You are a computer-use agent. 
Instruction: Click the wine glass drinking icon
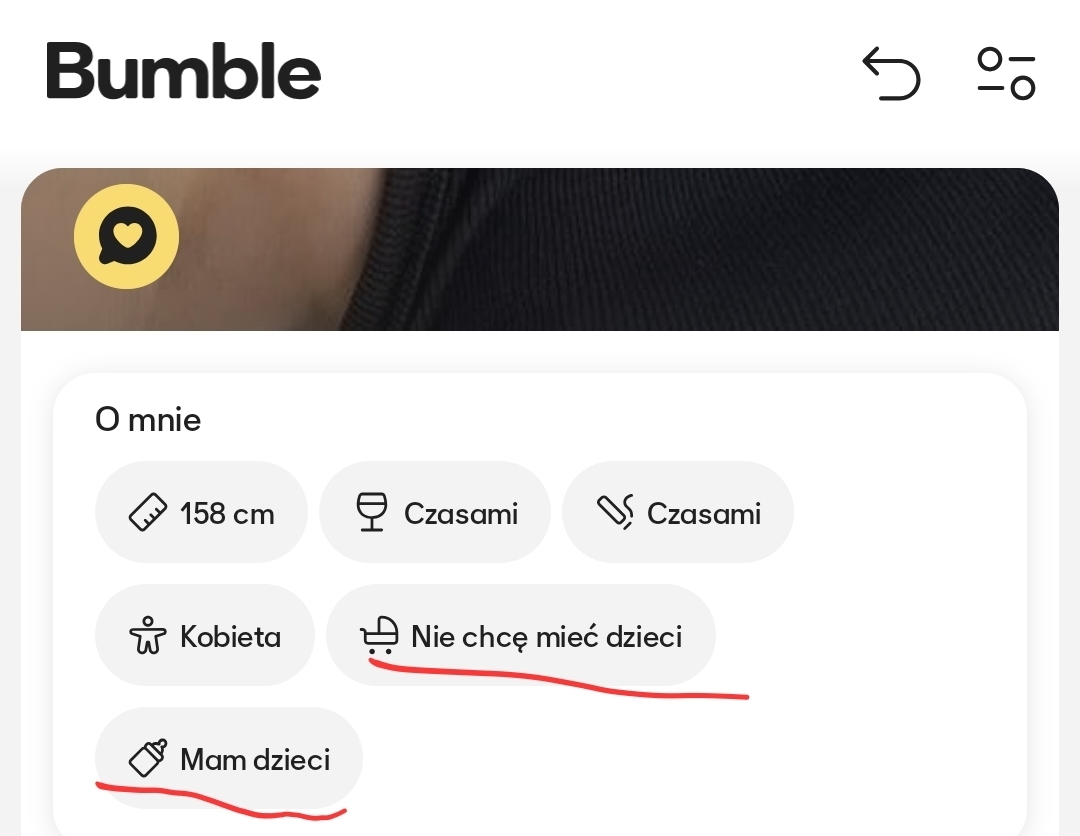point(371,514)
